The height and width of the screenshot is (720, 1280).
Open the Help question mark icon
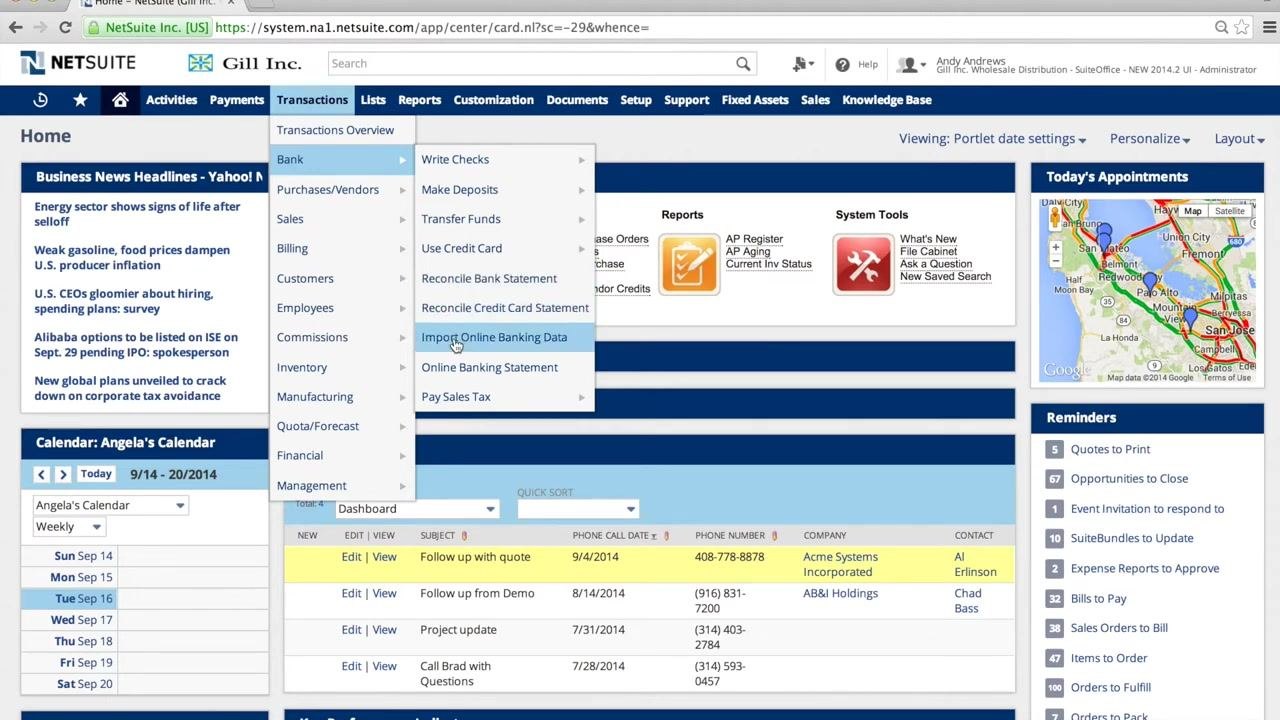pyautogui.click(x=842, y=64)
